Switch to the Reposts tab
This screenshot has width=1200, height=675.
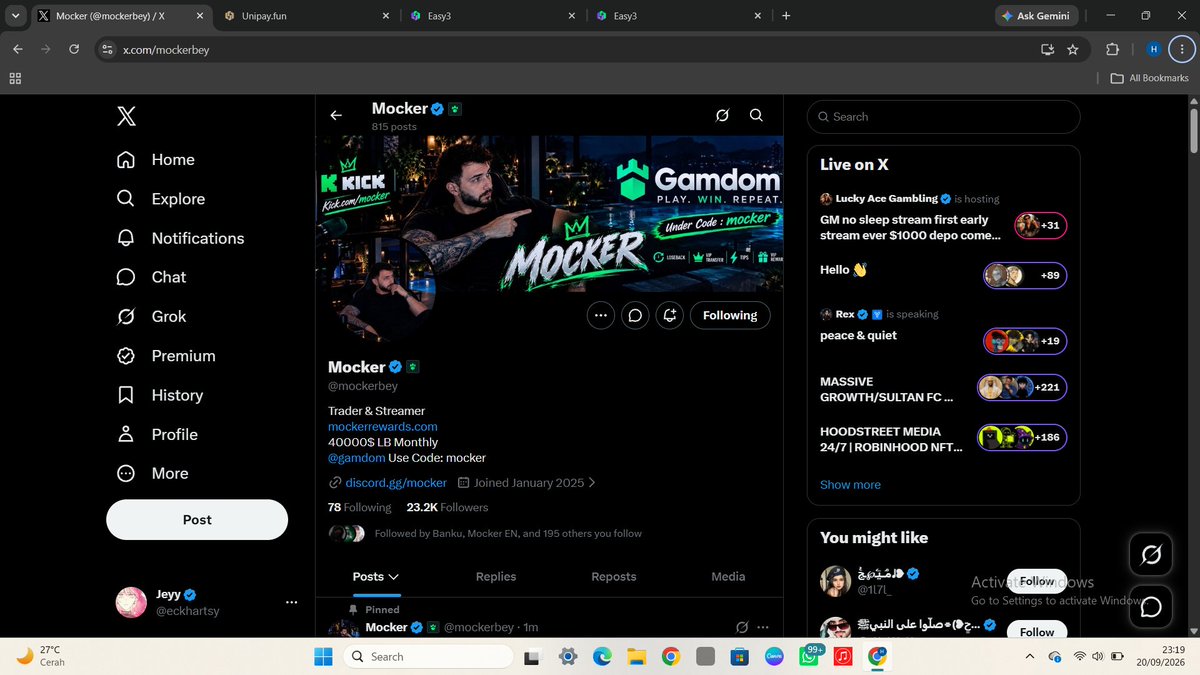(614, 577)
